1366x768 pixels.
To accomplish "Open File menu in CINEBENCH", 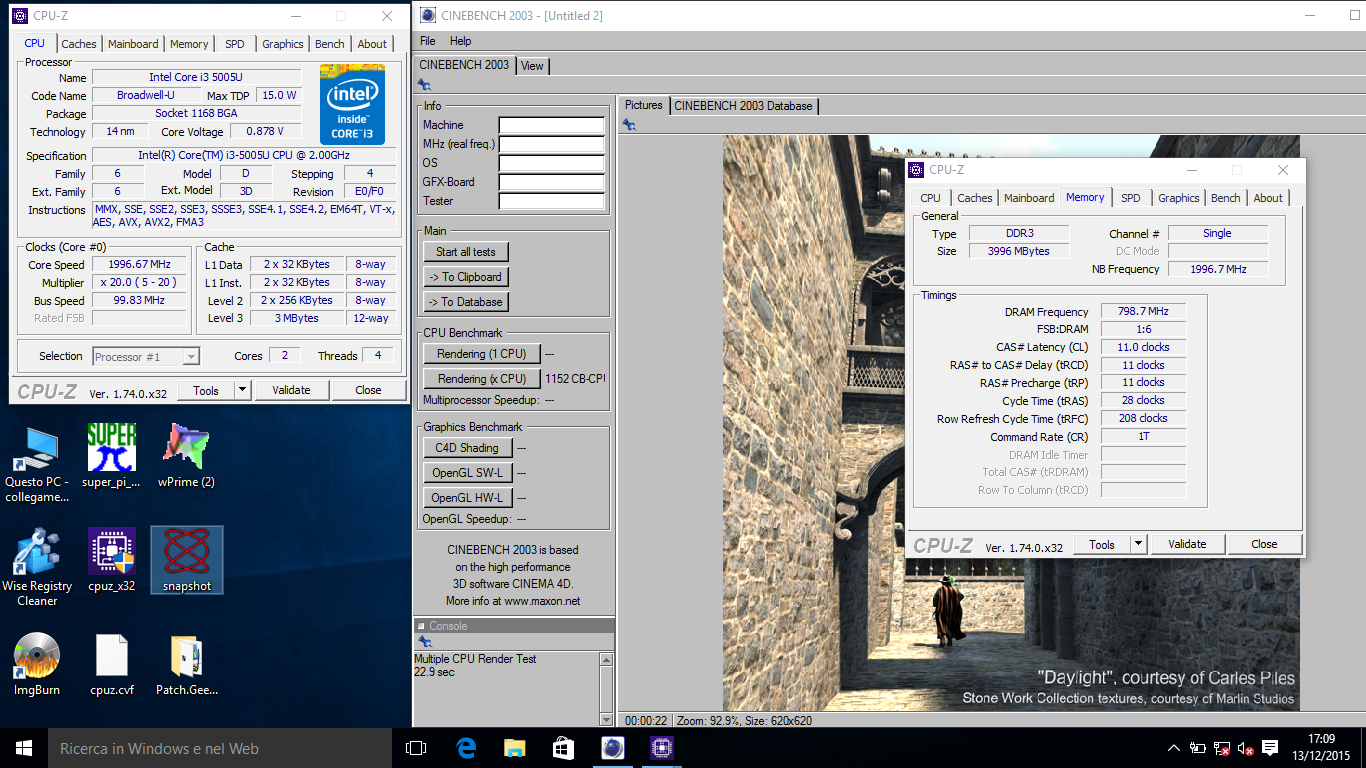I will point(428,41).
